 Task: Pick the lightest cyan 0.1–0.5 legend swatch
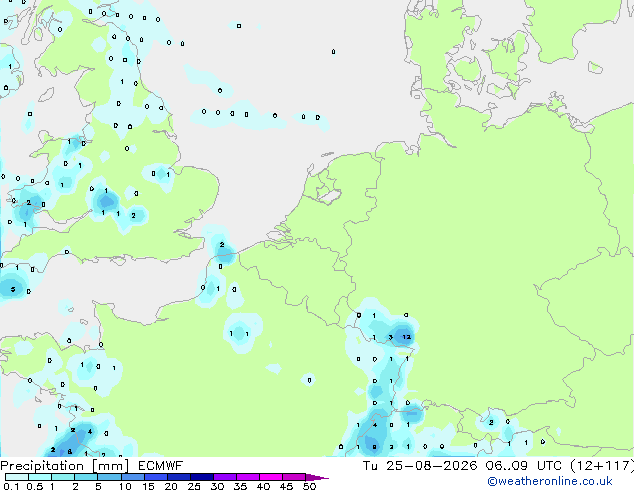coord(17,477)
